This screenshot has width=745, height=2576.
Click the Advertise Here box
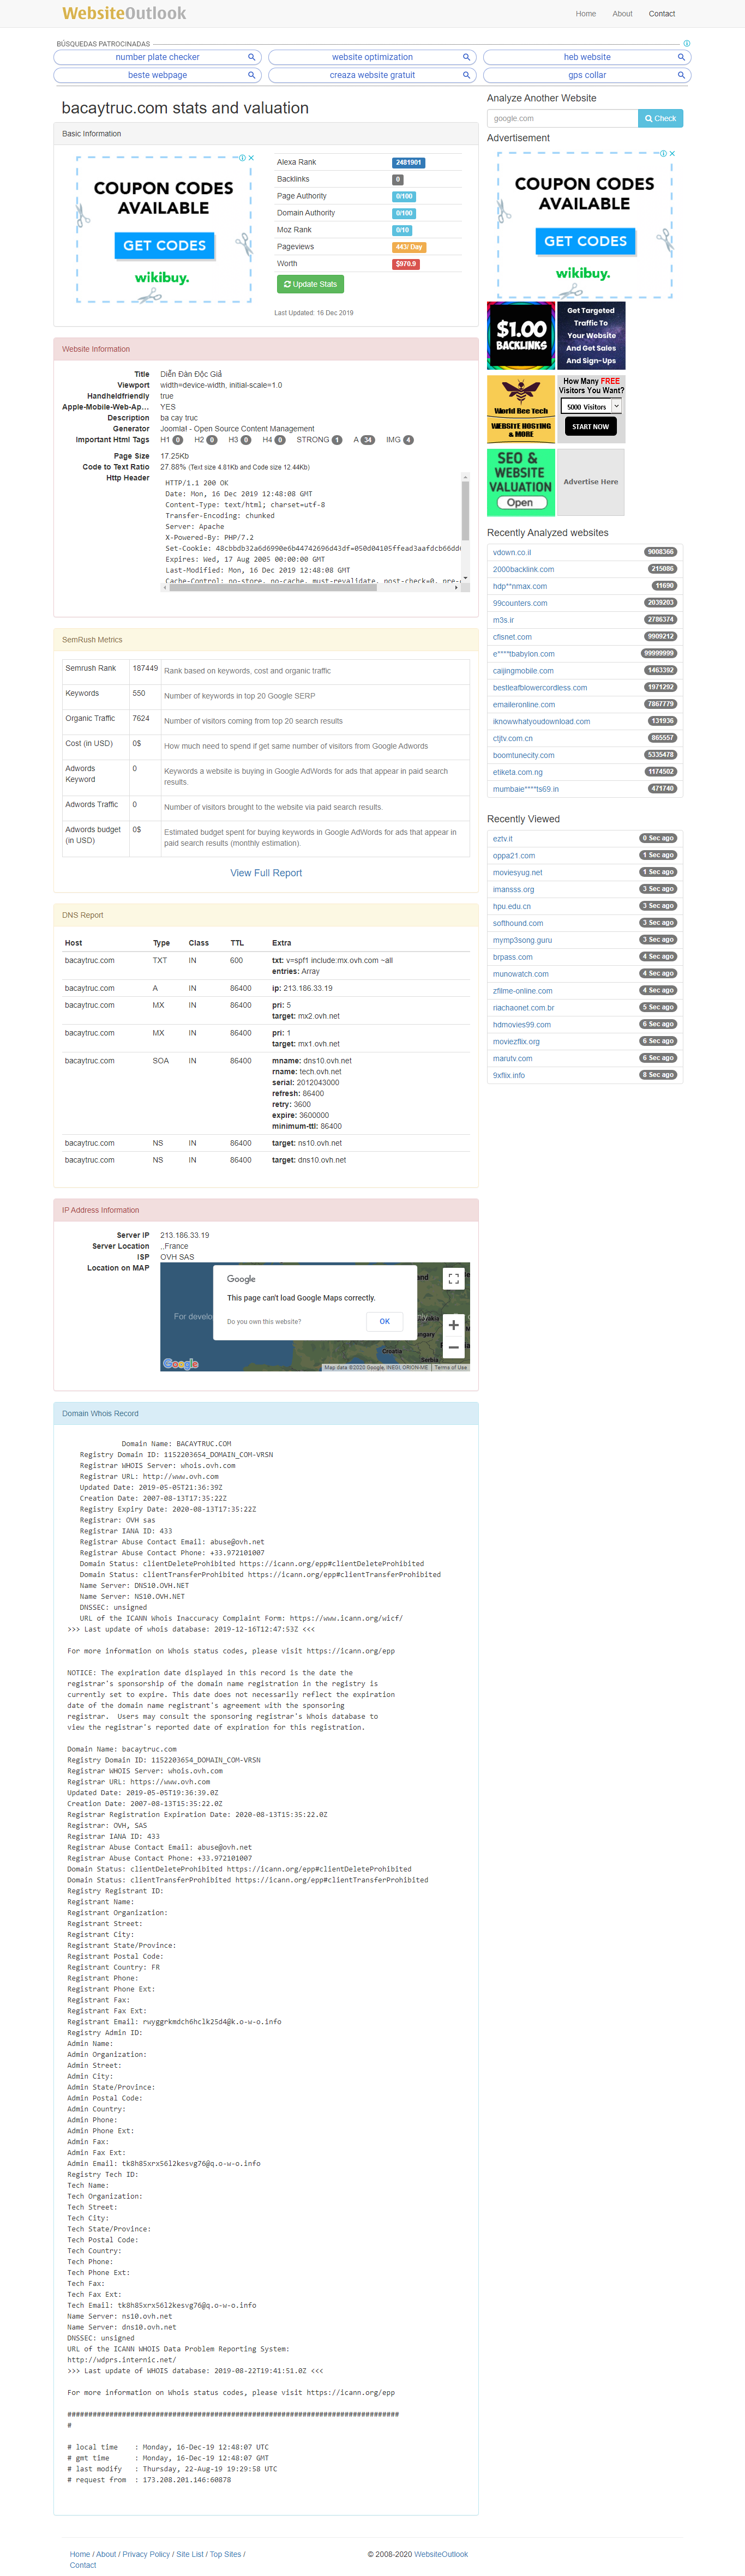pos(591,482)
